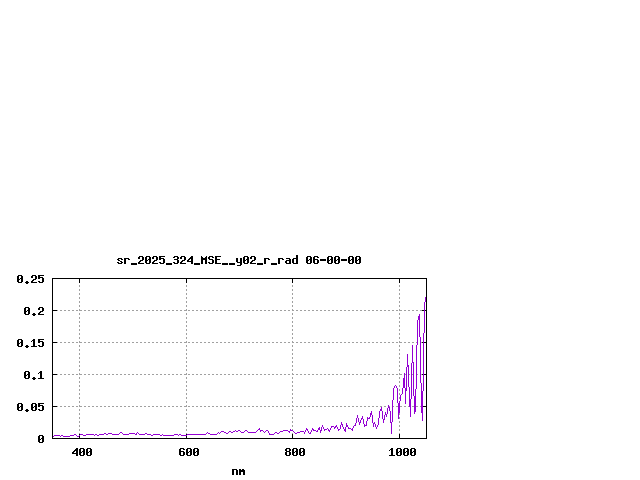
Task: Click the x-axis label nm
Action: (x=238, y=471)
